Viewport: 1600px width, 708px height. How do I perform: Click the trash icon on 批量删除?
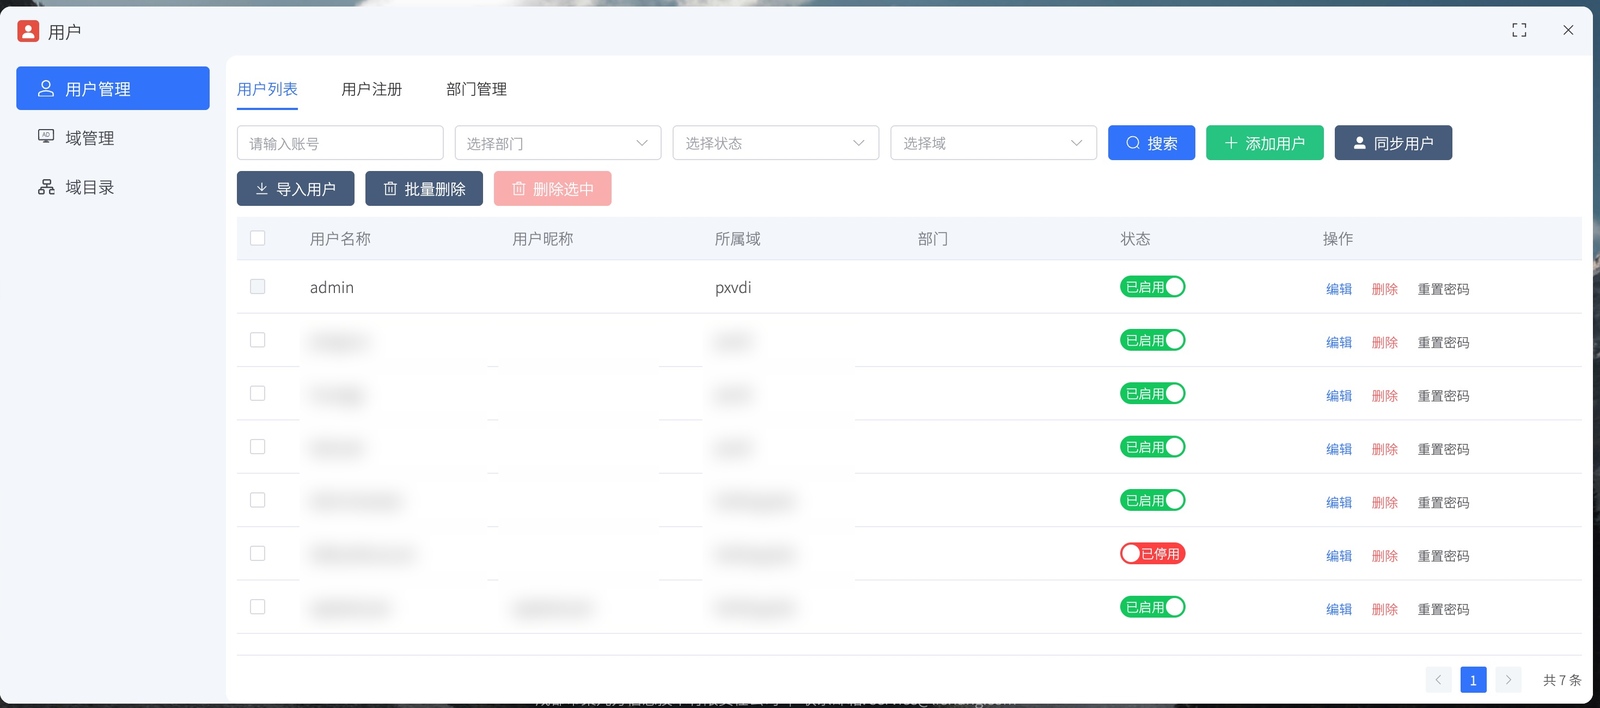click(x=390, y=189)
